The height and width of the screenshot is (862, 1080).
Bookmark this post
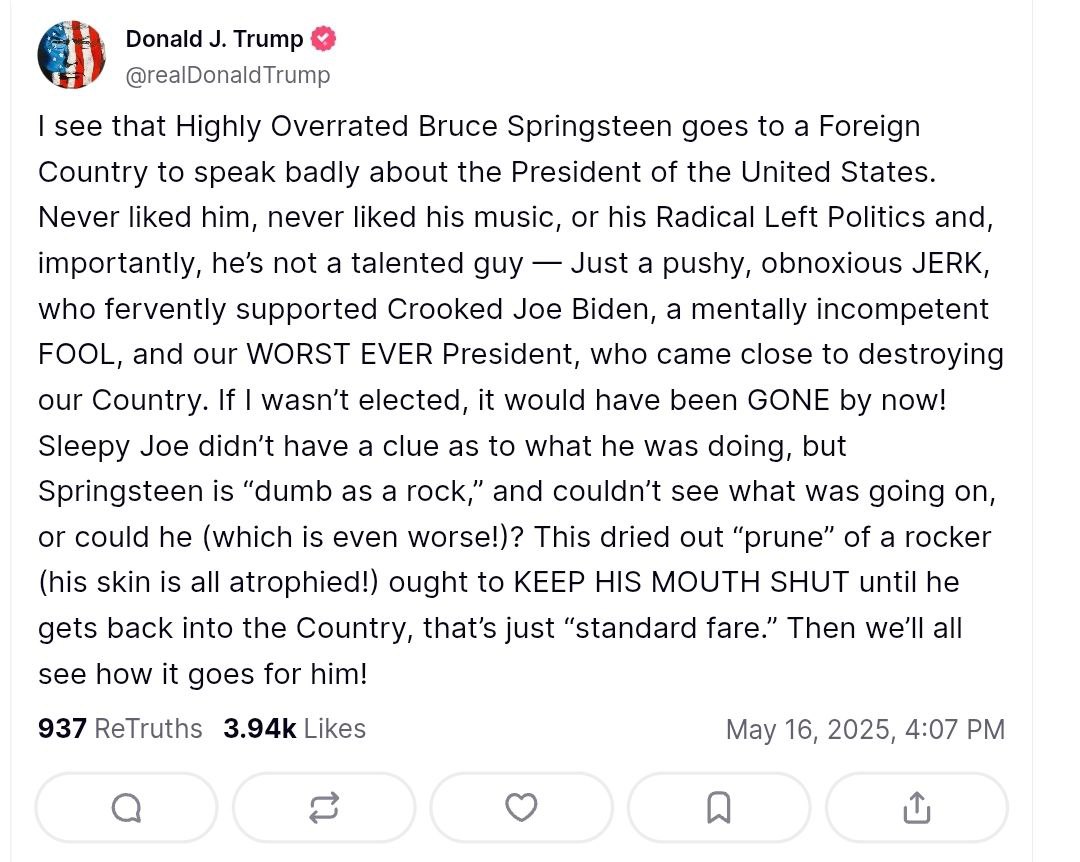click(718, 808)
